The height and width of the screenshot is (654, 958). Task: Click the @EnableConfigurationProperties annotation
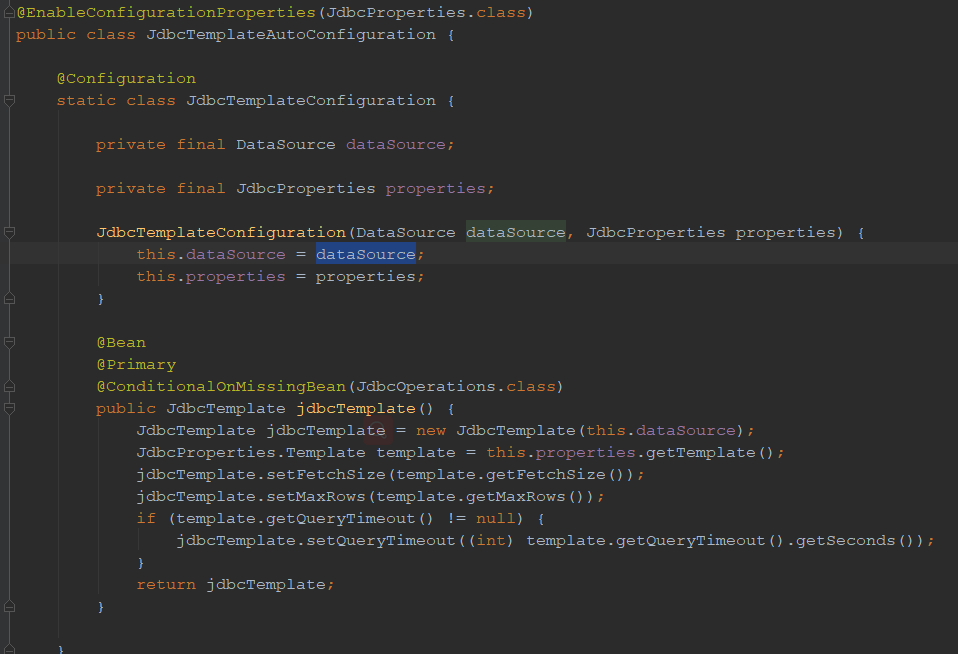pyautogui.click(x=165, y=12)
